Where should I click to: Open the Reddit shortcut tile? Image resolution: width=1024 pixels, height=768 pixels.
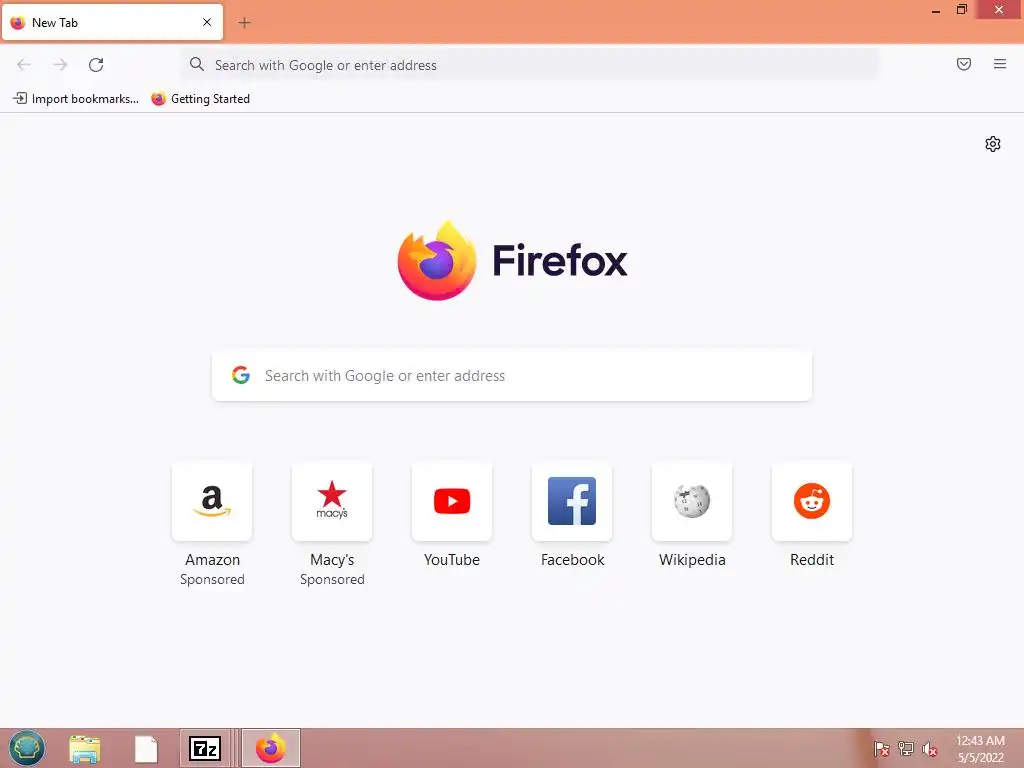(812, 501)
